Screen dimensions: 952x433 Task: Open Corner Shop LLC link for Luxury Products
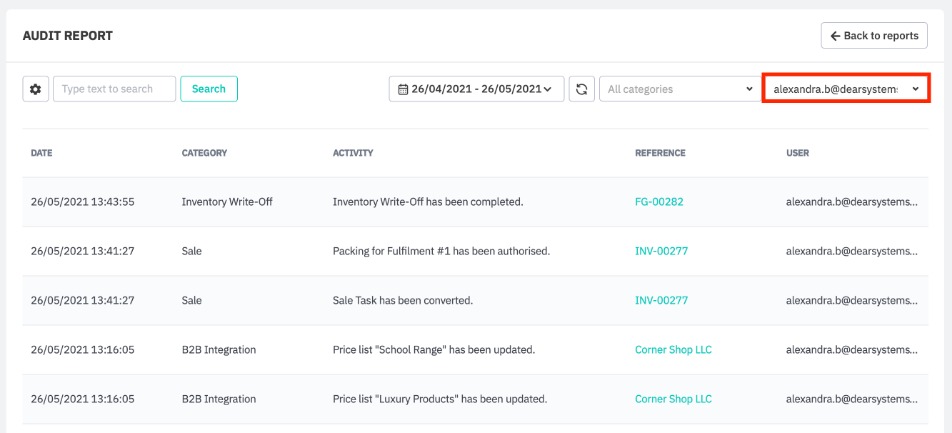[x=673, y=399]
